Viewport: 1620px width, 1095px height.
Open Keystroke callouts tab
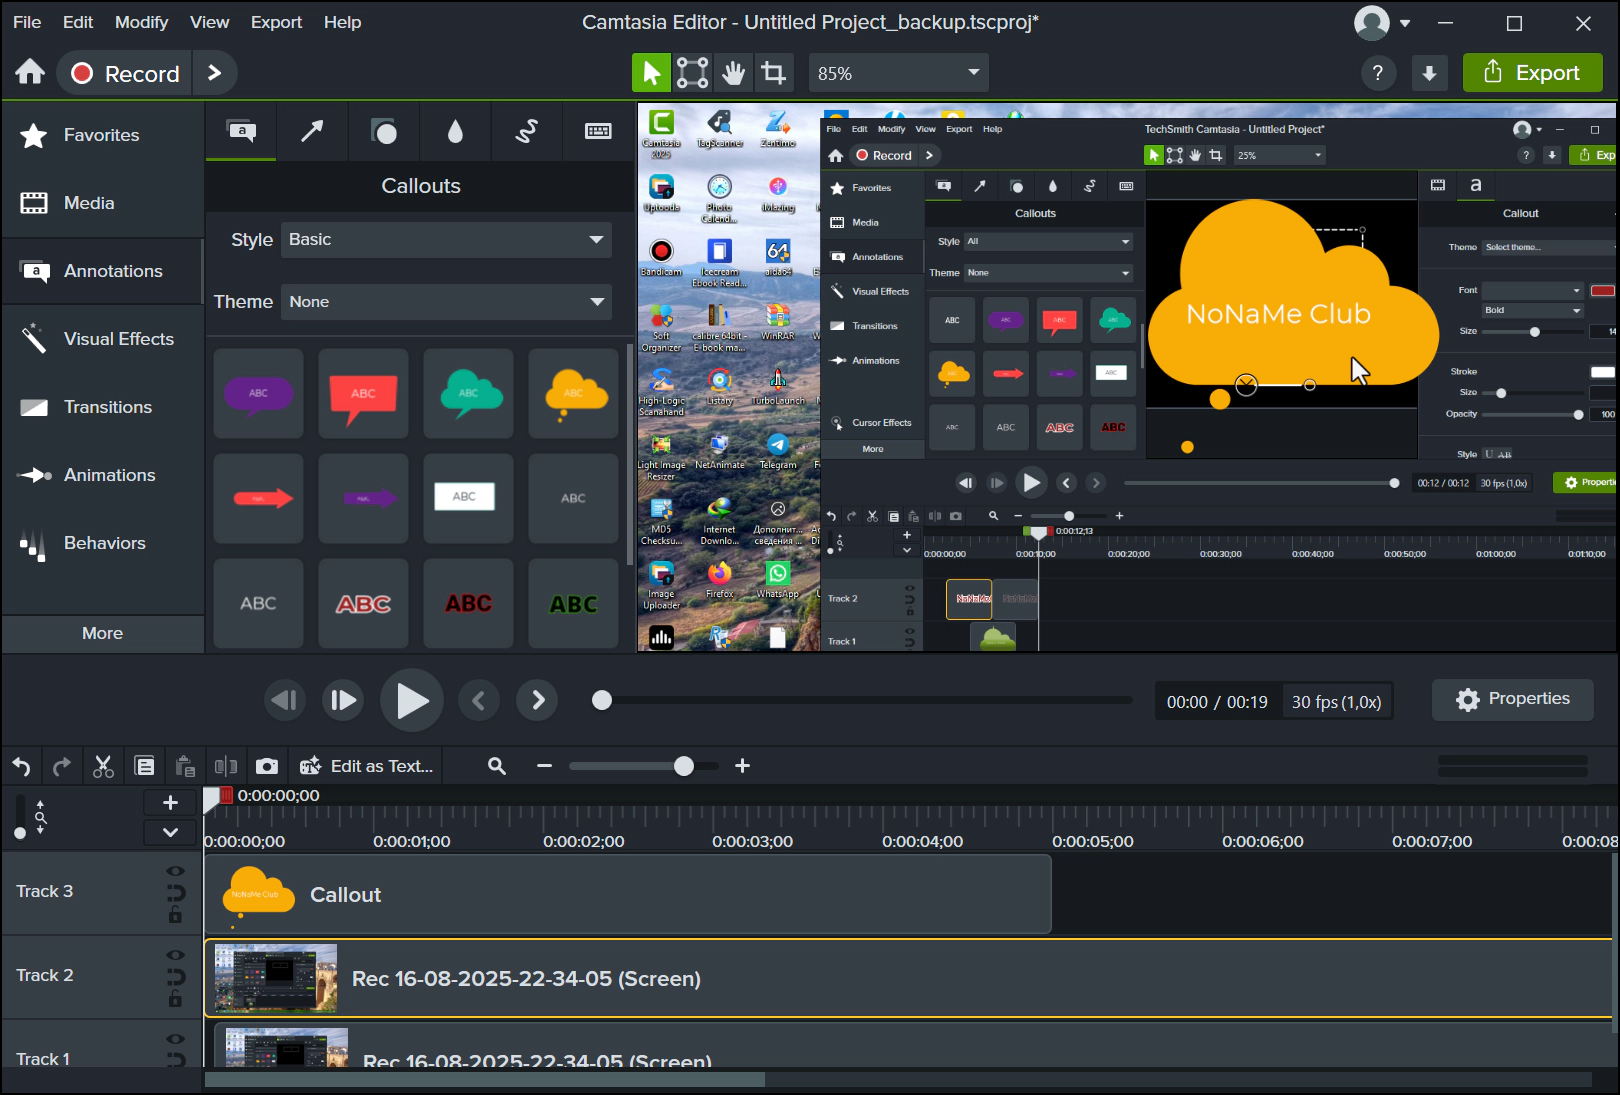[598, 131]
